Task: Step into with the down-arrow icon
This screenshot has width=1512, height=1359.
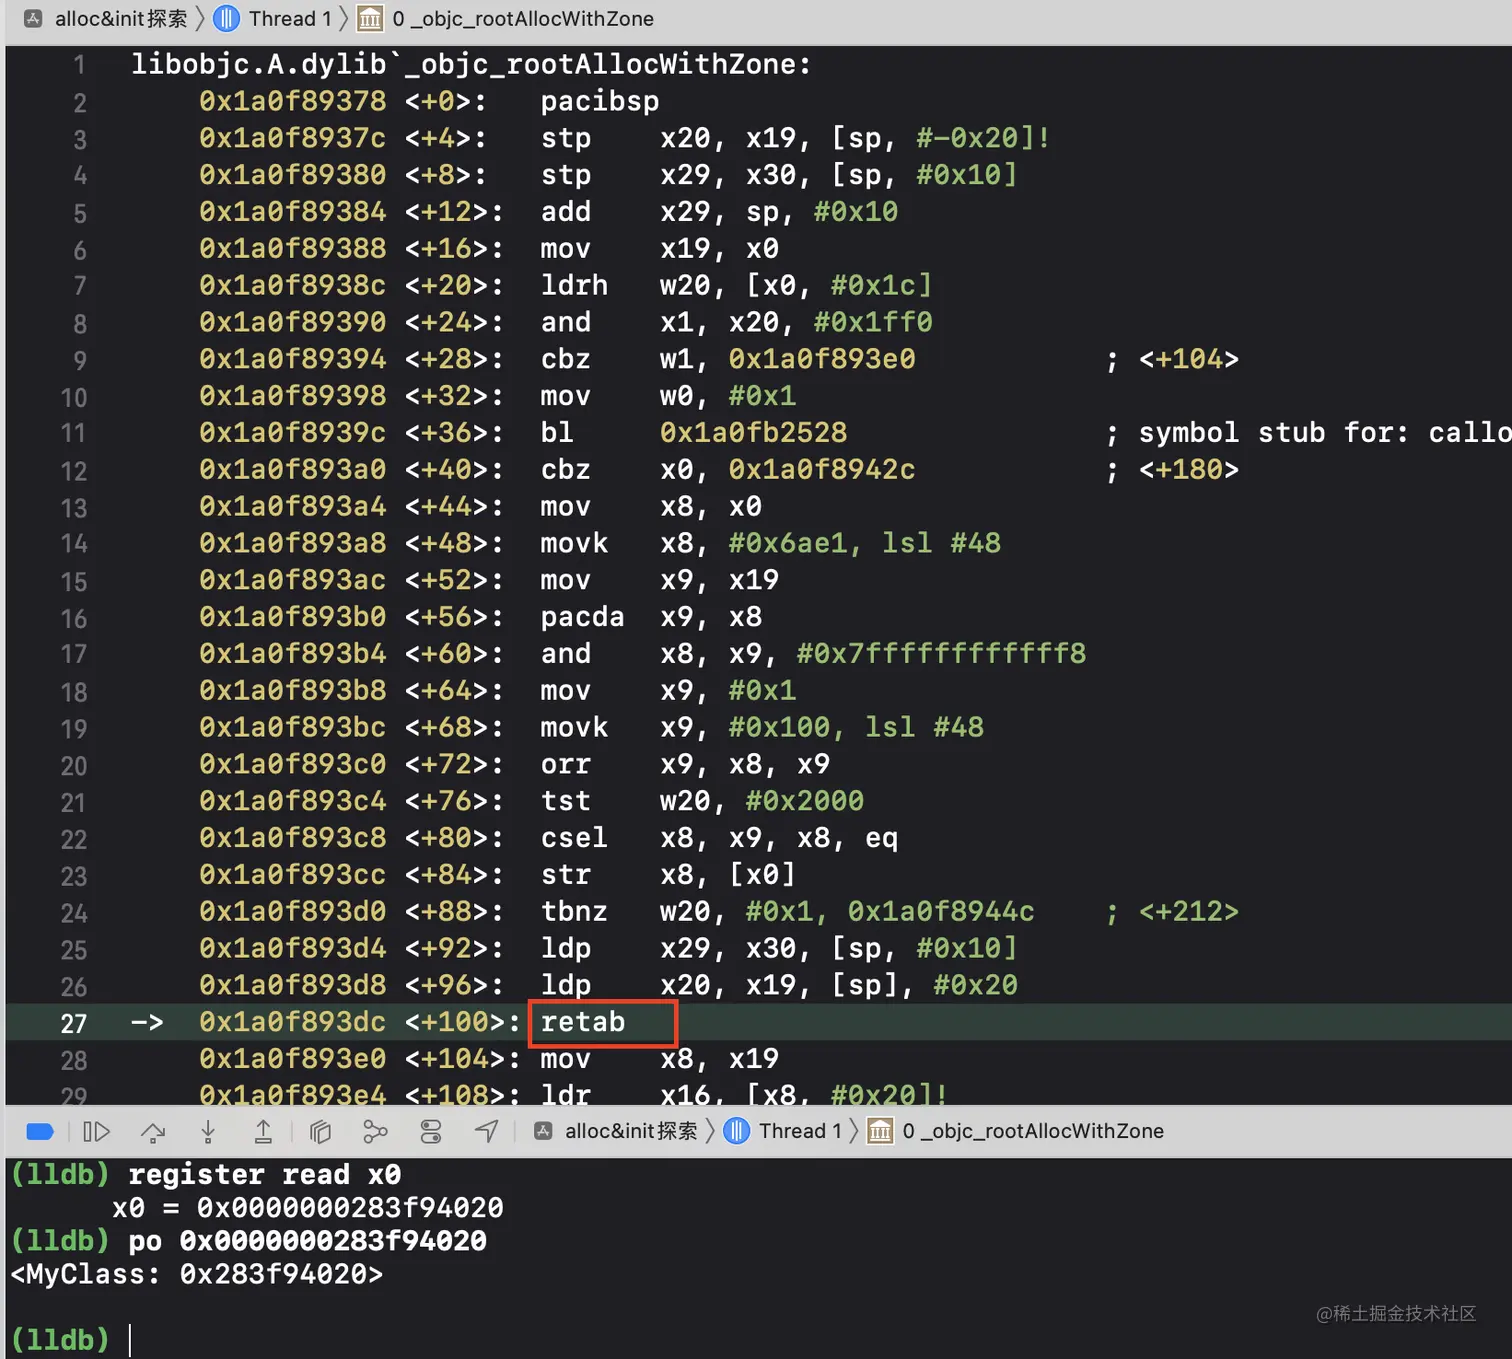Action: click(208, 1132)
